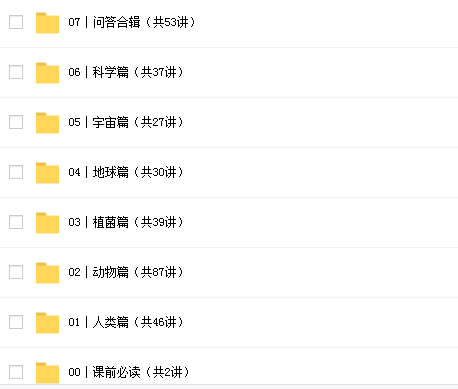Check the box for 05 宇宙篇
458x389 pixels.
click(x=16, y=122)
